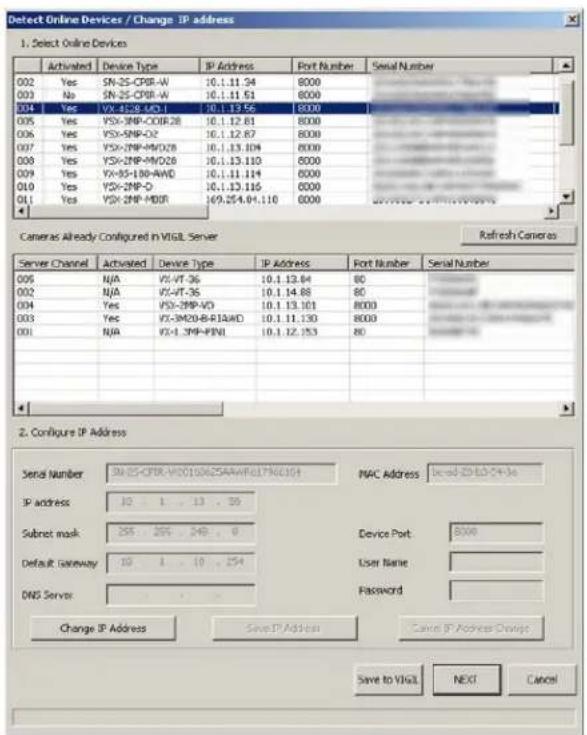
Task: Click the Password field
Action: click(x=497, y=591)
